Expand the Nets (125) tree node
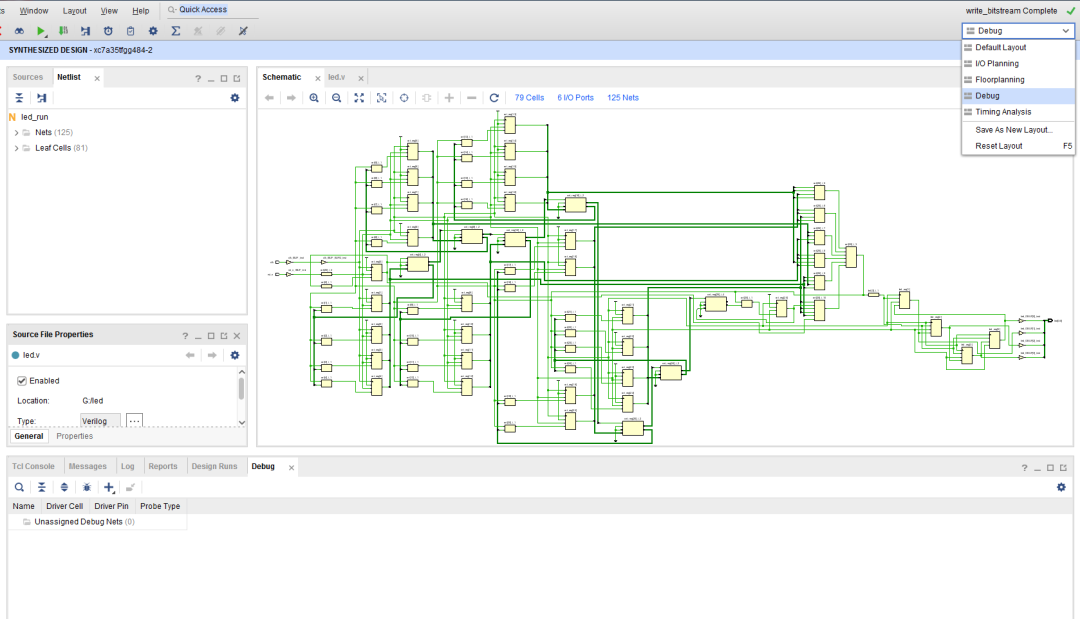The width and height of the screenshot is (1080, 619). (16, 132)
